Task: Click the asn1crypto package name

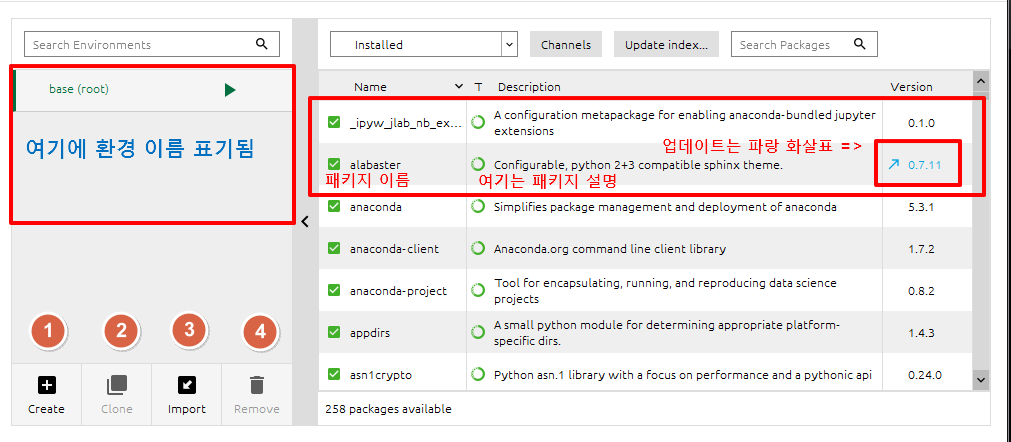Action: [380, 375]
